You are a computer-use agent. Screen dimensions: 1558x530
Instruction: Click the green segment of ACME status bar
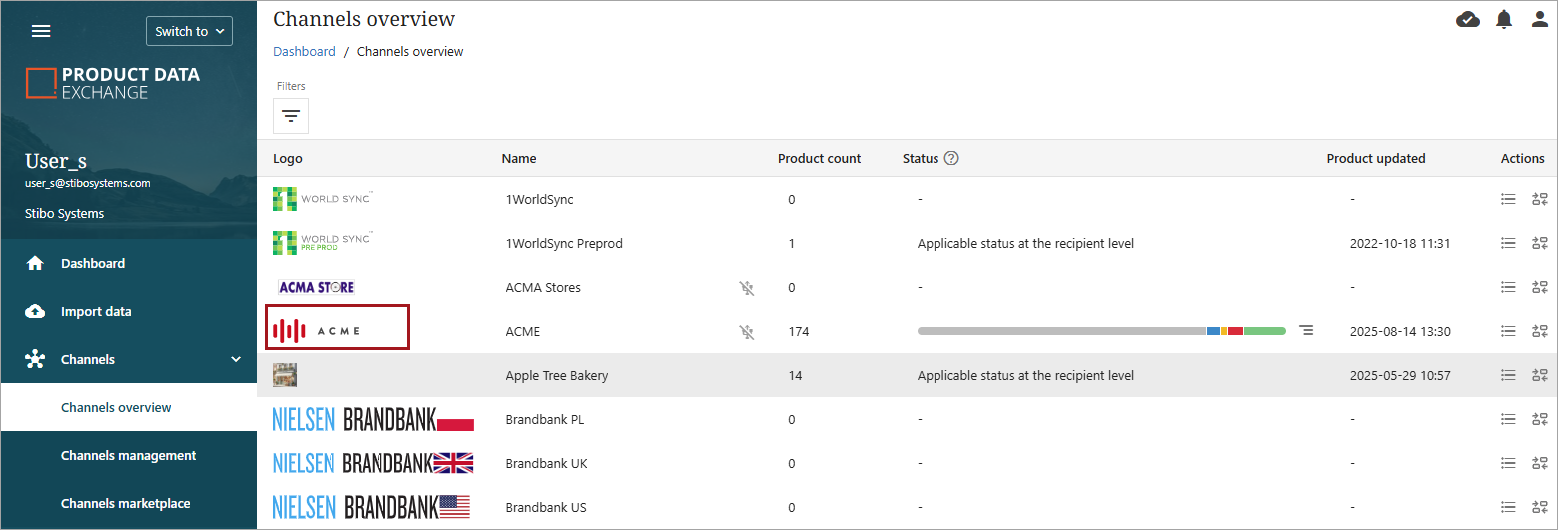tap(1264, 331)
